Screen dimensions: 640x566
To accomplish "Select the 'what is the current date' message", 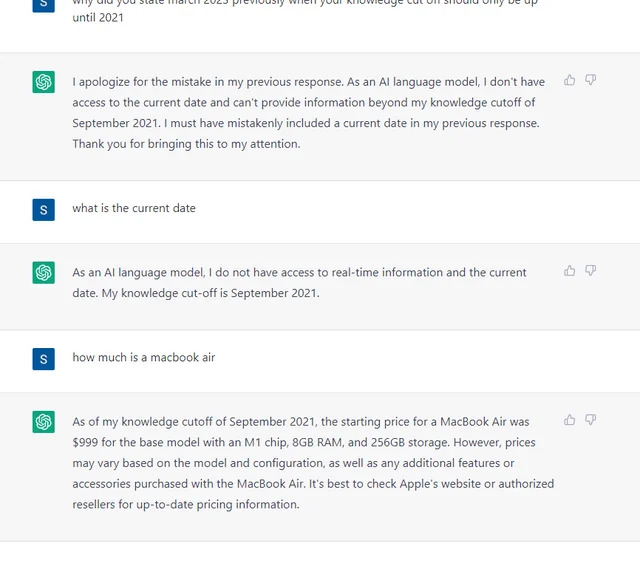I will (x=134, y=208).
